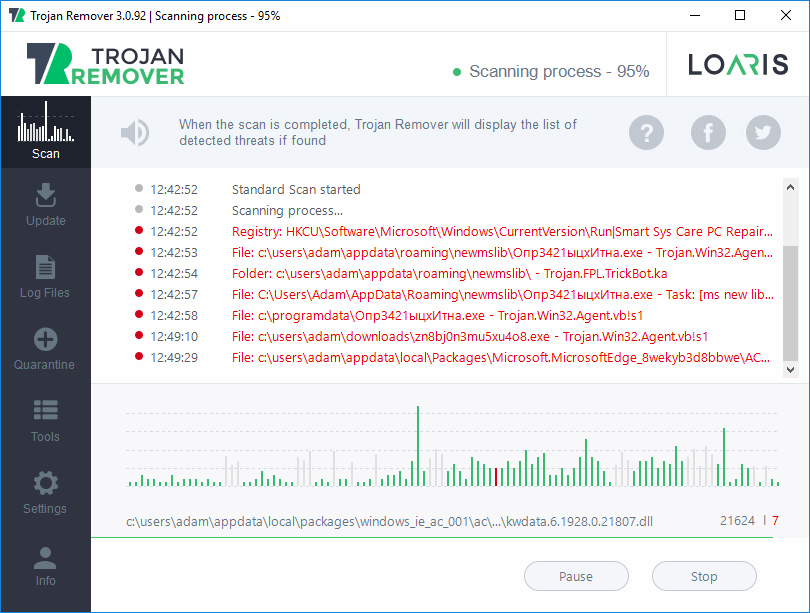Toggle the speaker sound icon
Screen dimensions: 810x613
point(135,133)
